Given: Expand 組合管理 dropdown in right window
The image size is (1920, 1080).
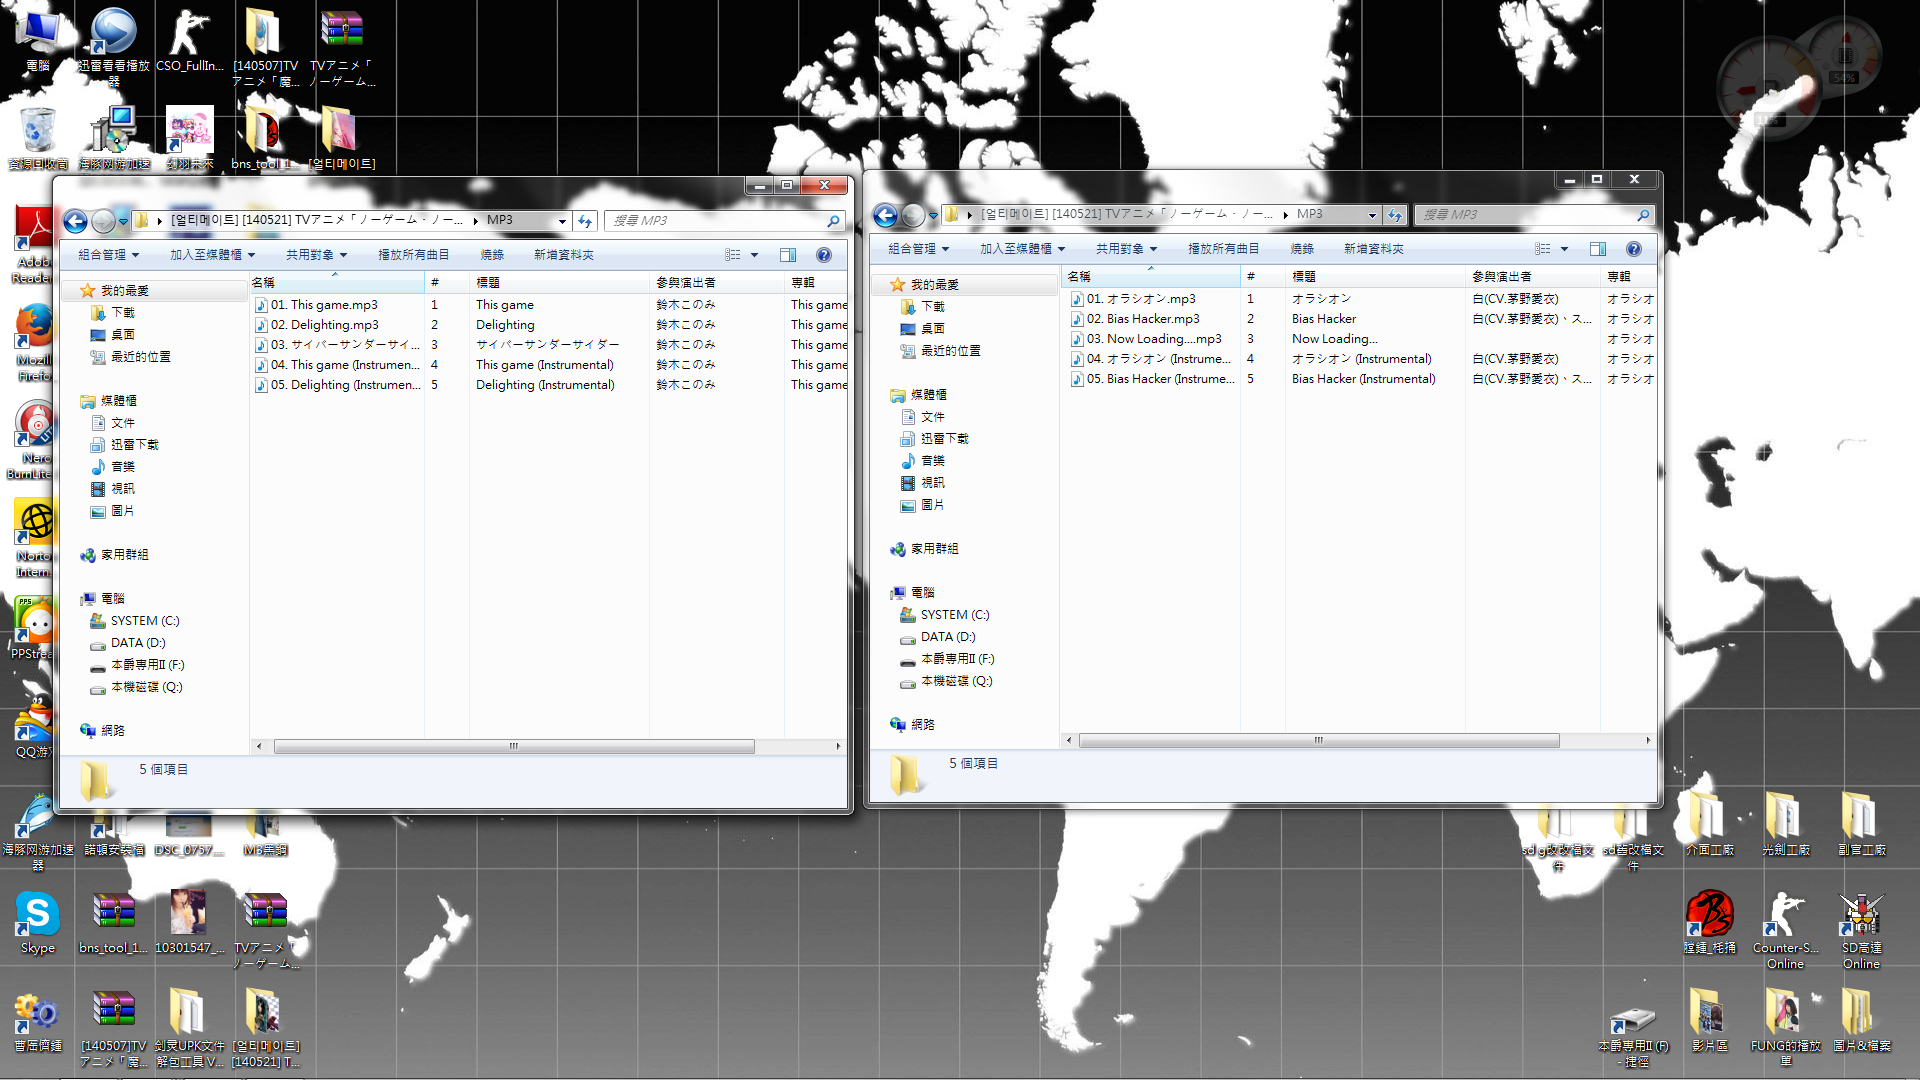Looking at the screenshot, I should click(x=918, y=249).
